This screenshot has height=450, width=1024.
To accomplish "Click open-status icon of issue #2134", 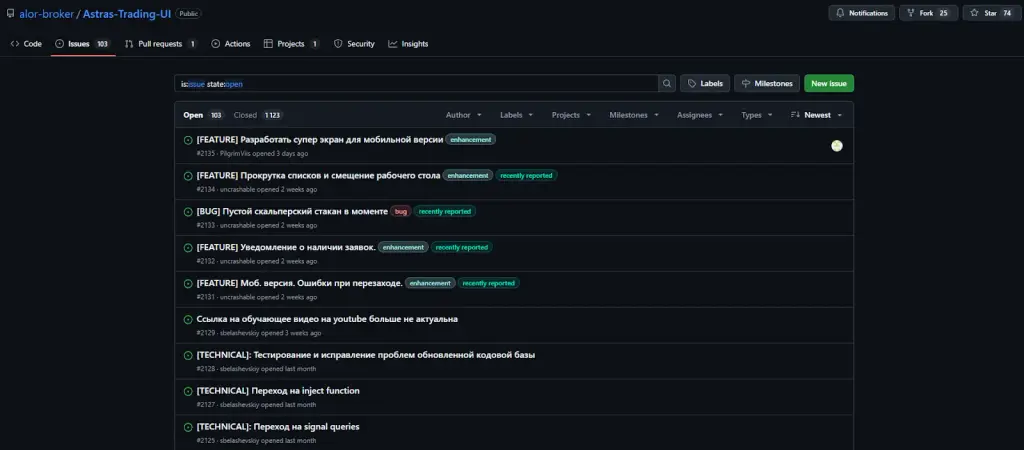I will coord(188,176).
